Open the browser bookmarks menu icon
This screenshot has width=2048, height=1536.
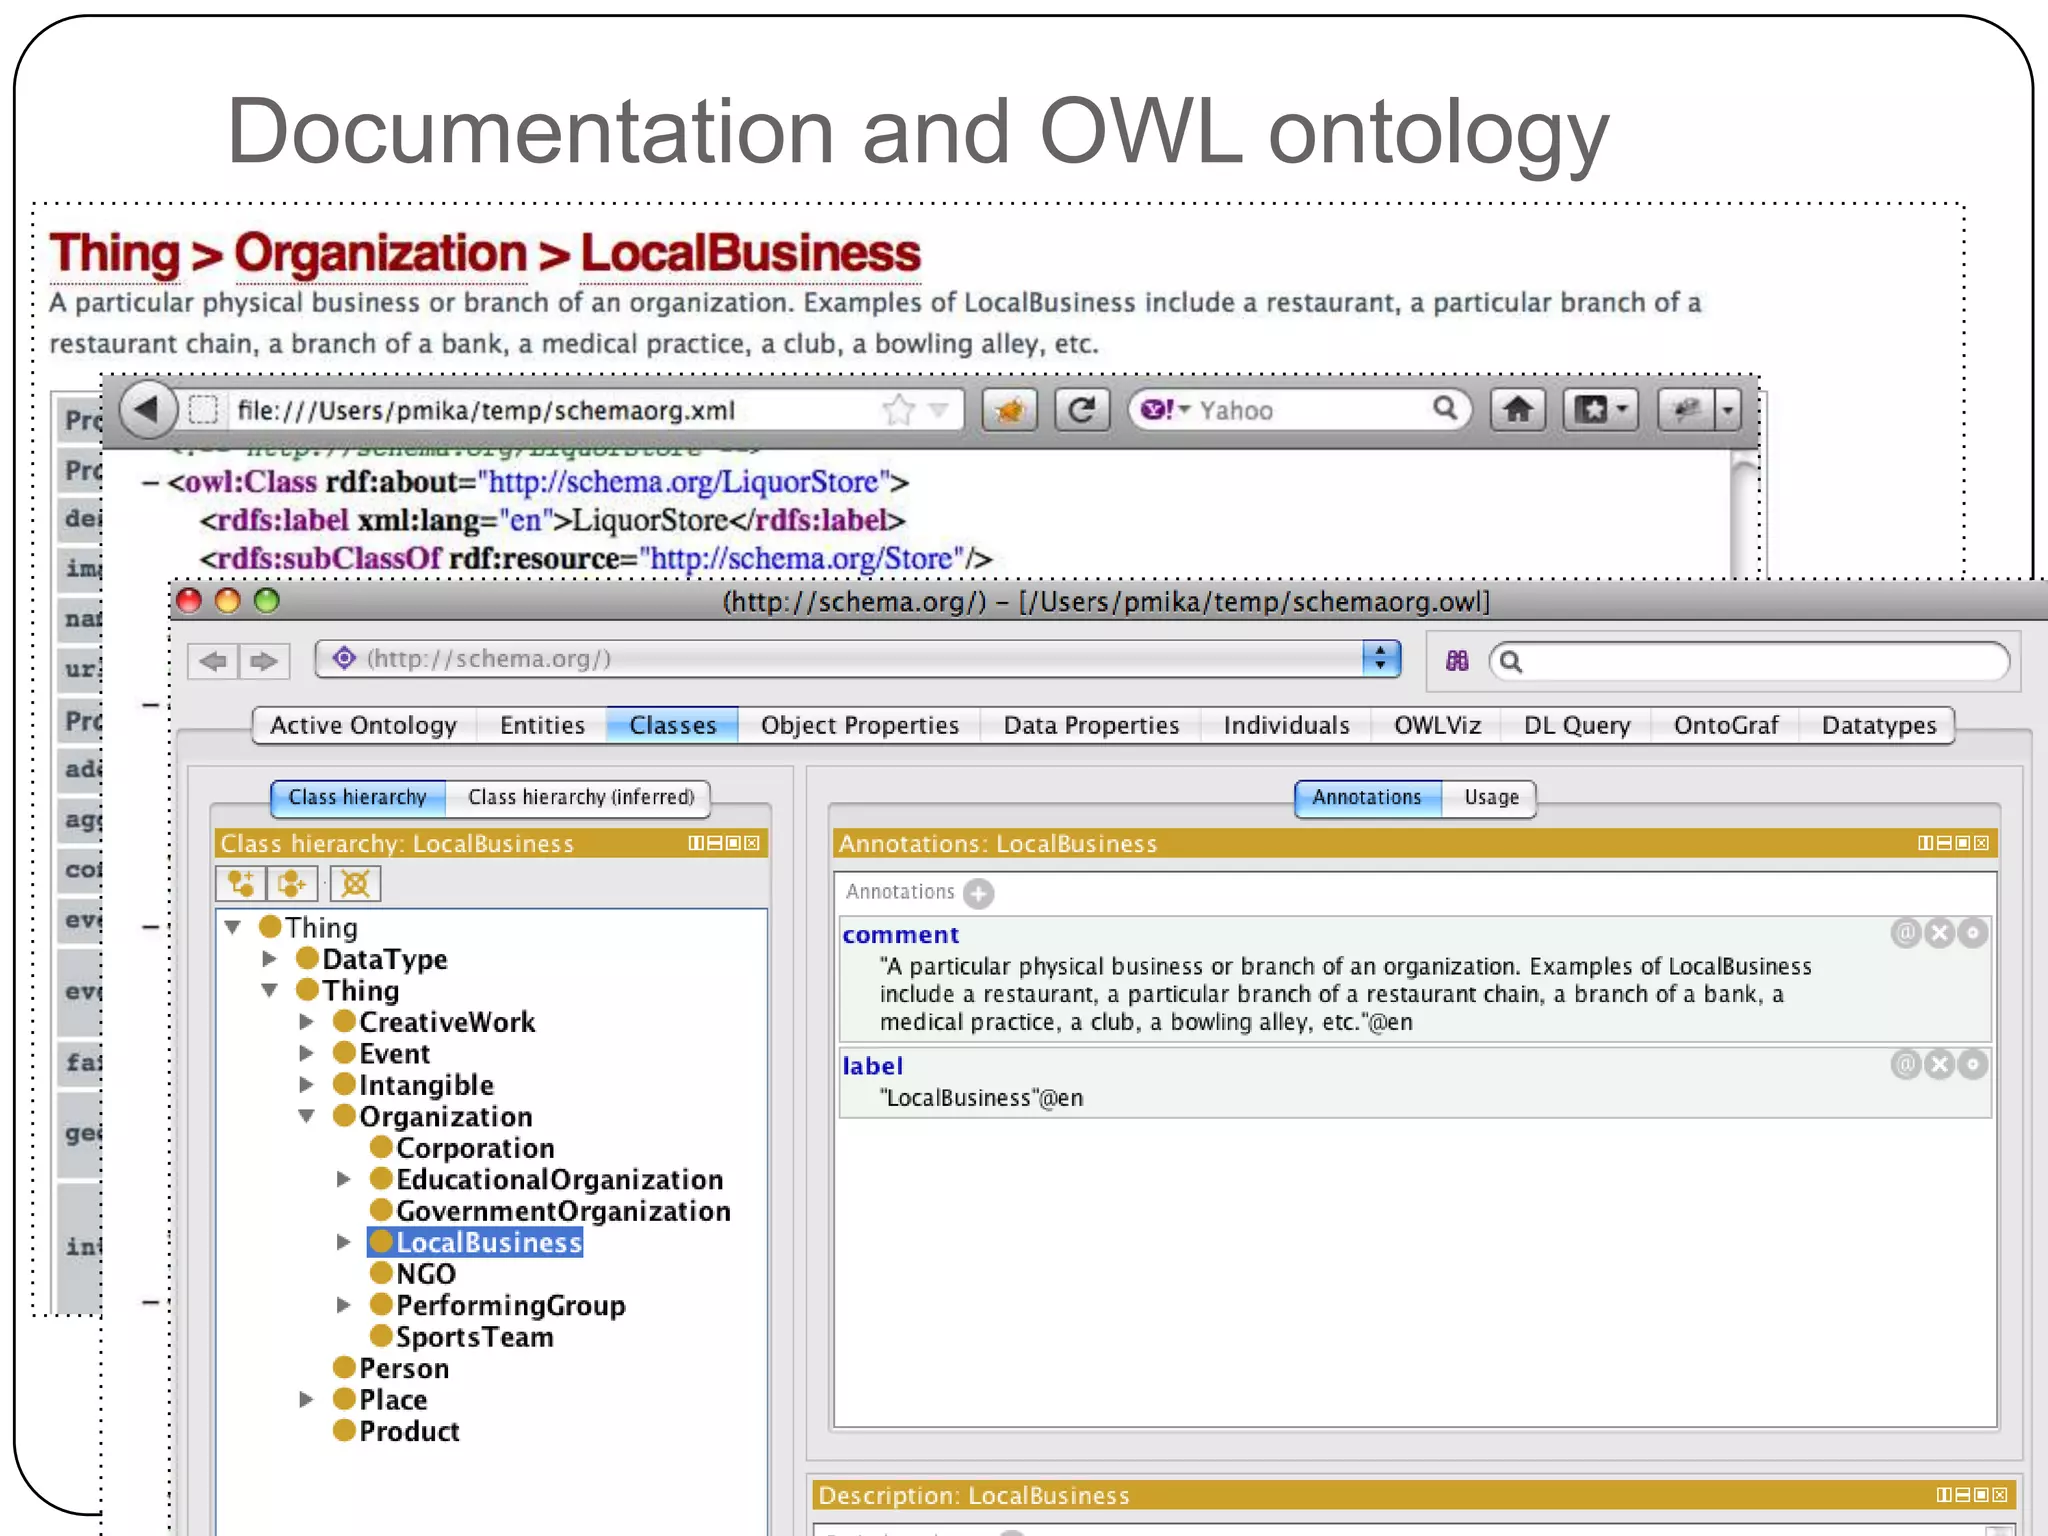point(1600,410)
